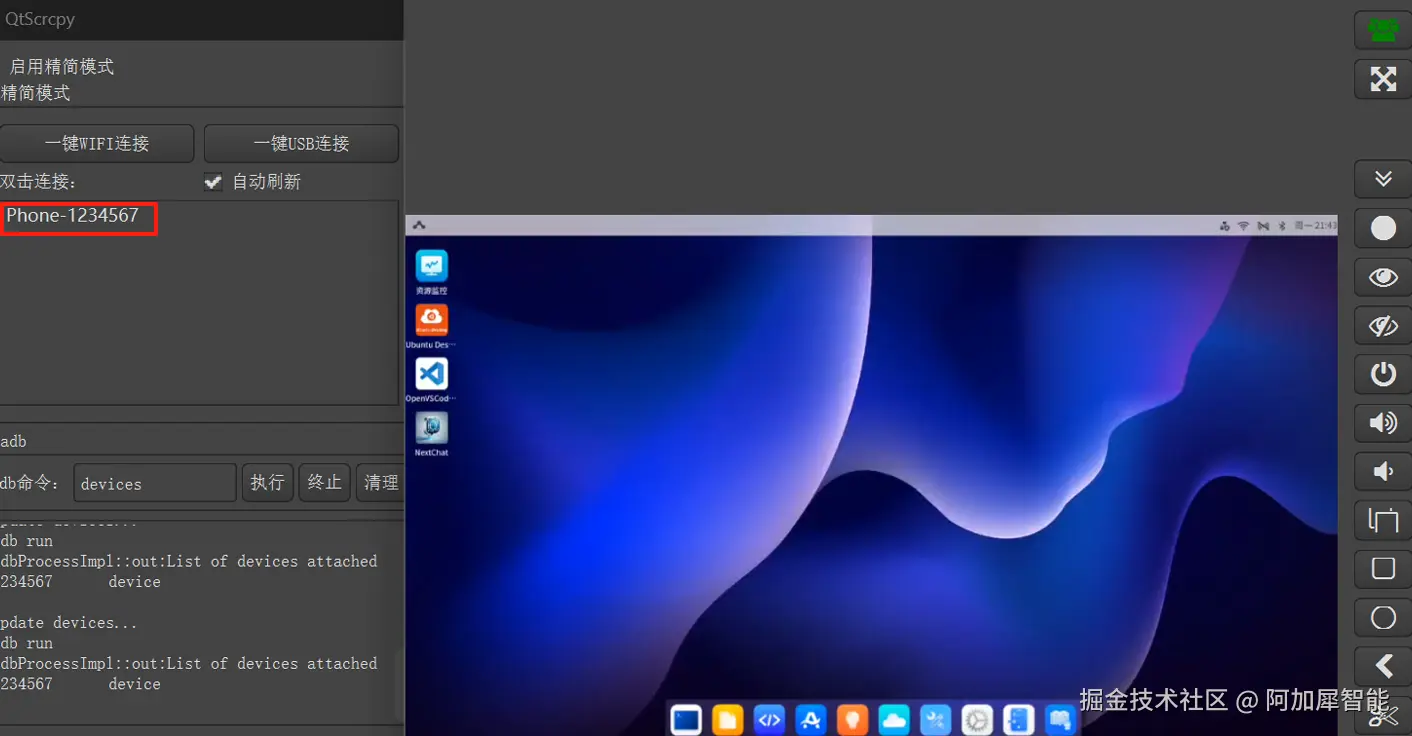This screenshot has height=736, width=1412.
Task: Click the Wi-Fi icon in mirrored status bar
Action: (1244, 226)
